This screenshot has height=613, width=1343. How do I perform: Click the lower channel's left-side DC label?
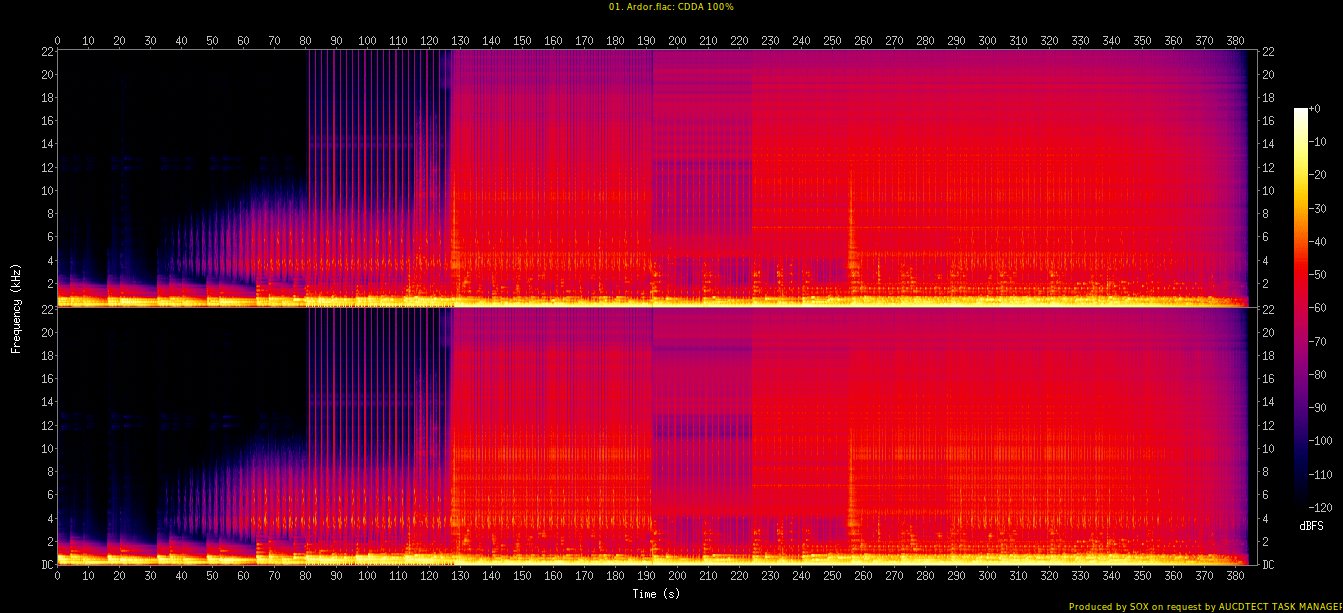tap(46, 565)
